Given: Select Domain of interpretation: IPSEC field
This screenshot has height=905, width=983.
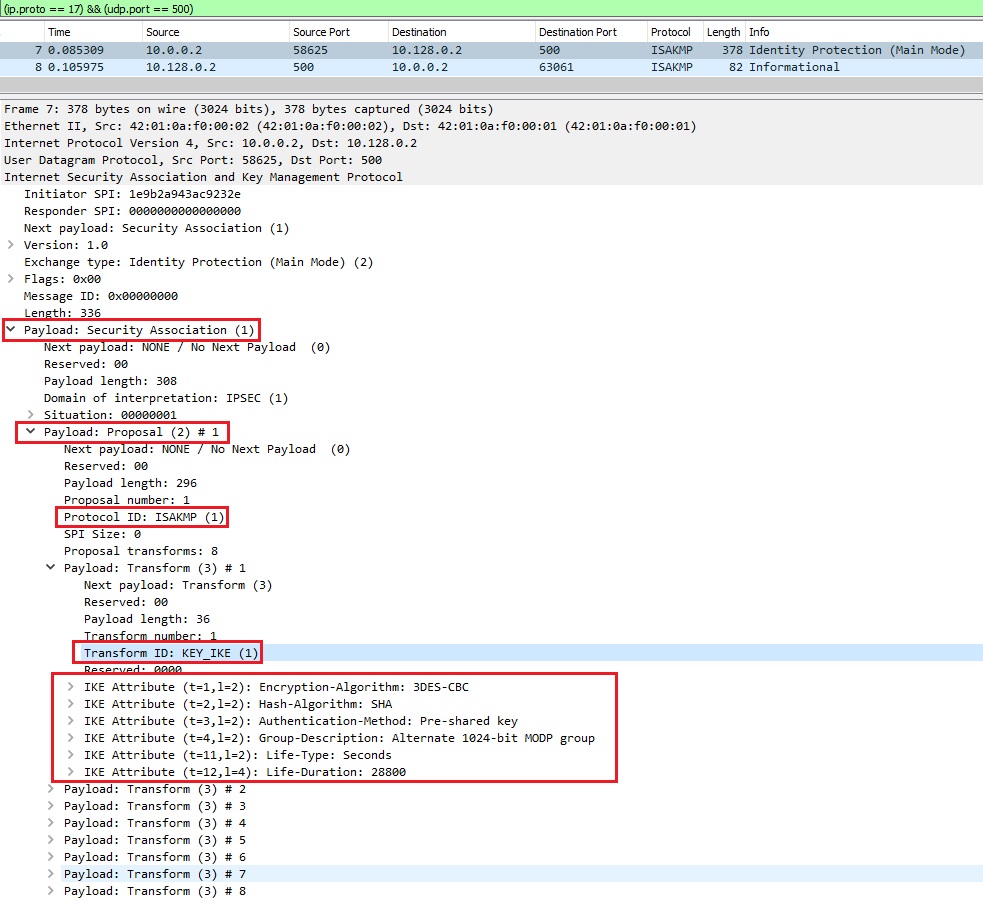Looking at the screenshot, I should 166,398.
